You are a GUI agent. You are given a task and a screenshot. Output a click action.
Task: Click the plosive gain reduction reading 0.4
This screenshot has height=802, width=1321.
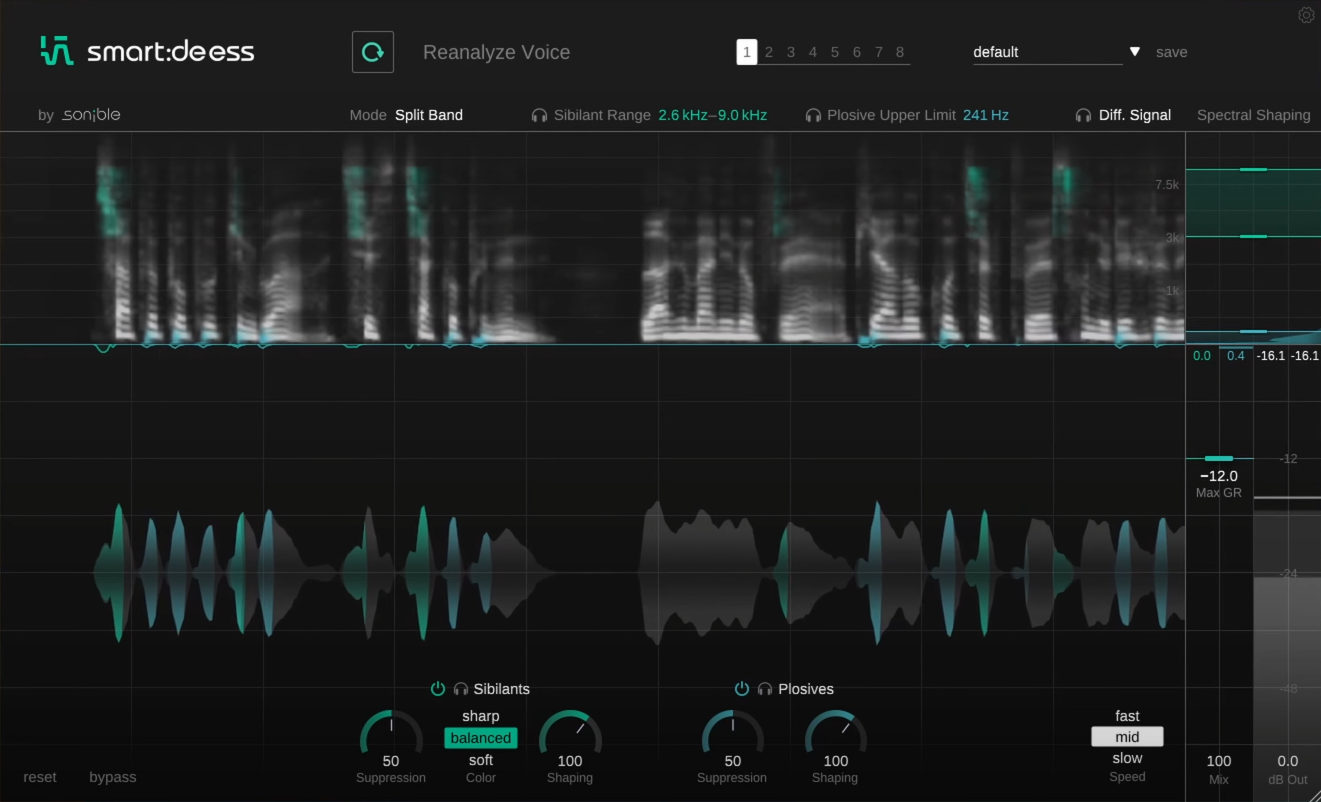1236,356
